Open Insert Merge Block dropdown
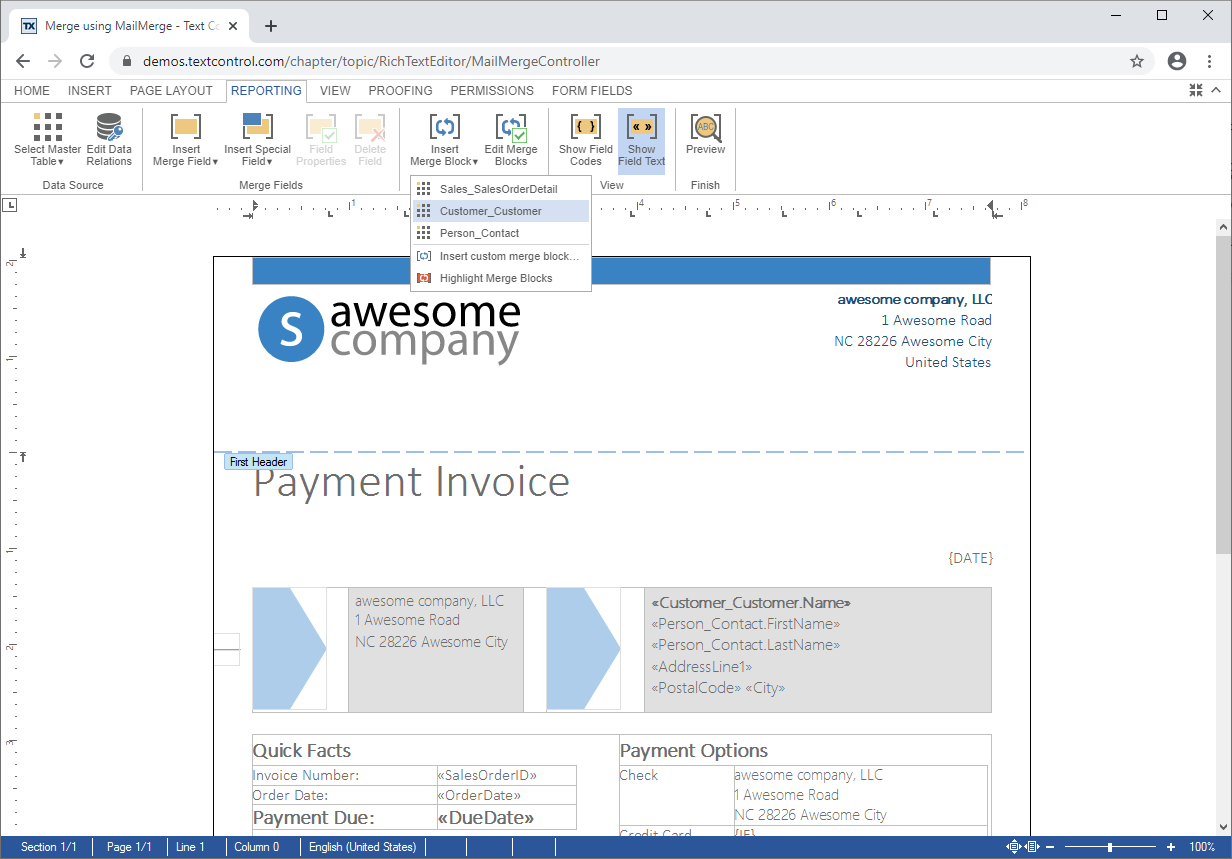 pos(445,140)
